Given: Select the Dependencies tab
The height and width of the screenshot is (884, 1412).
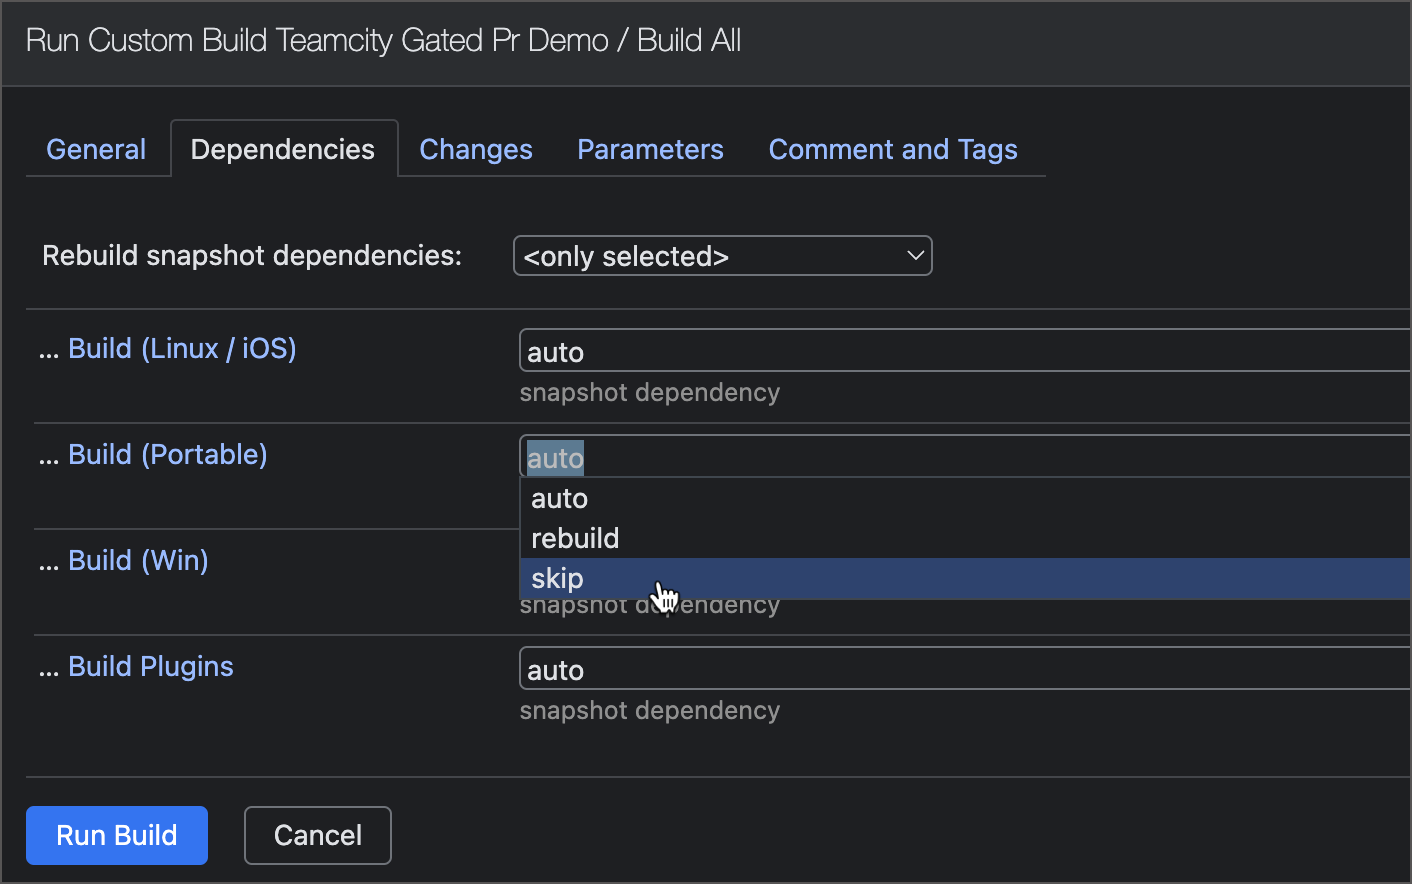Looking at the screenshot, I should point(283,149).
